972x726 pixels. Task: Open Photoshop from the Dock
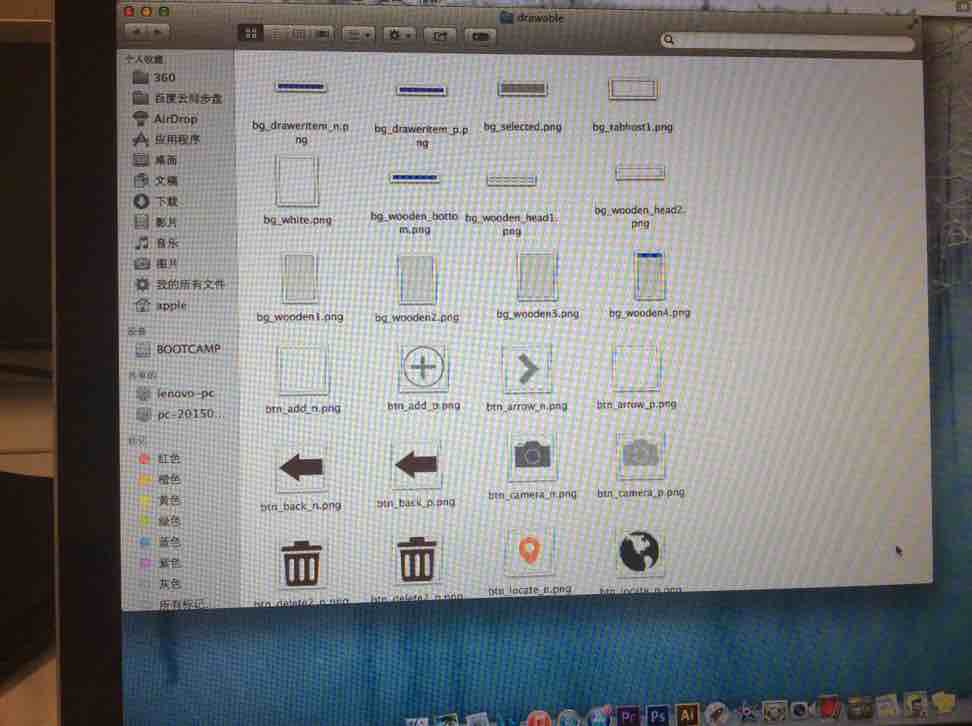657,716
